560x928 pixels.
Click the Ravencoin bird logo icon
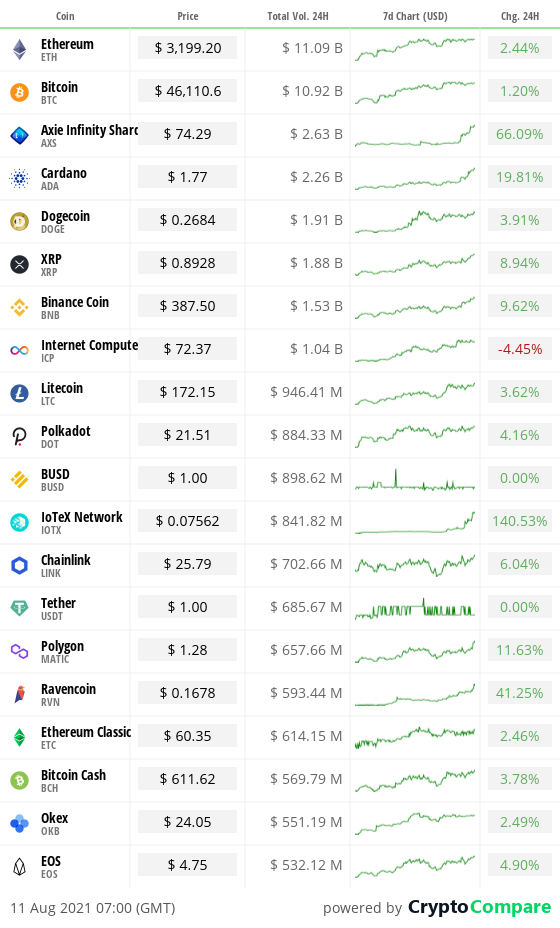tap(20, 694)
